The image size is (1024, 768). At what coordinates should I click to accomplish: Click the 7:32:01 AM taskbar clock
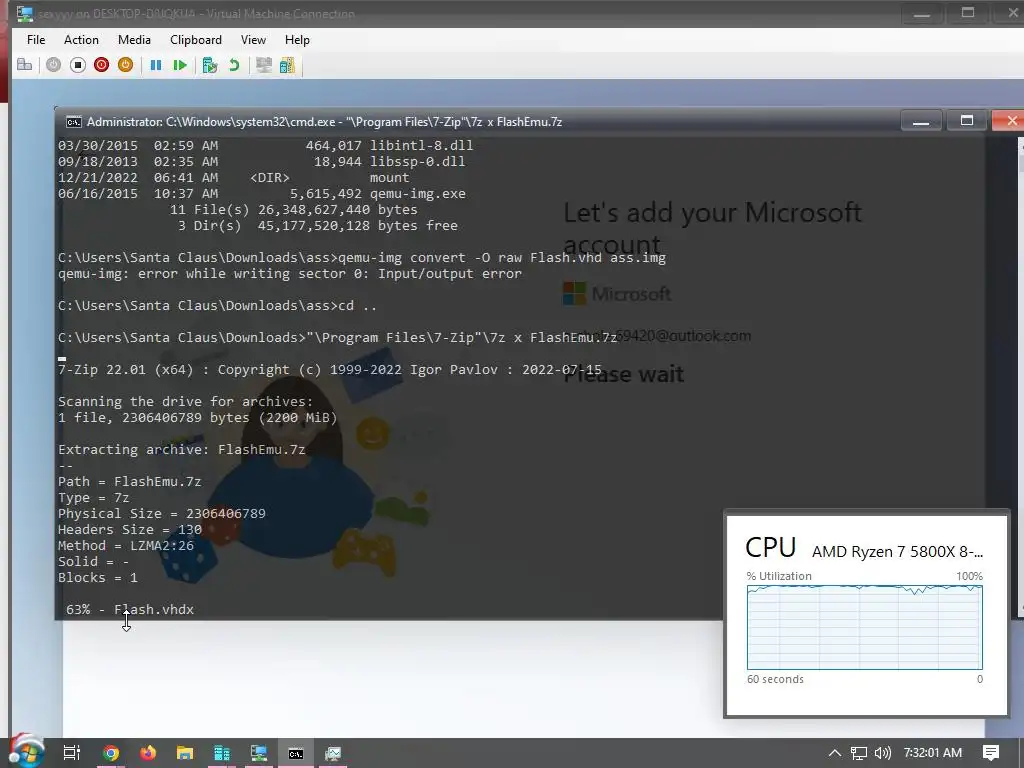point(933,753)
